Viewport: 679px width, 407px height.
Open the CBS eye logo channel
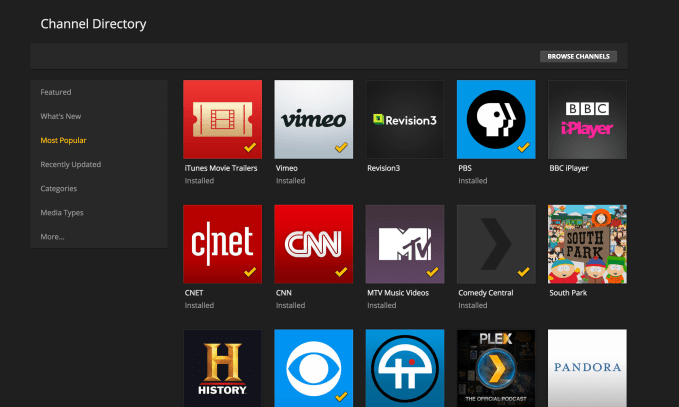(x=314, y=368)
